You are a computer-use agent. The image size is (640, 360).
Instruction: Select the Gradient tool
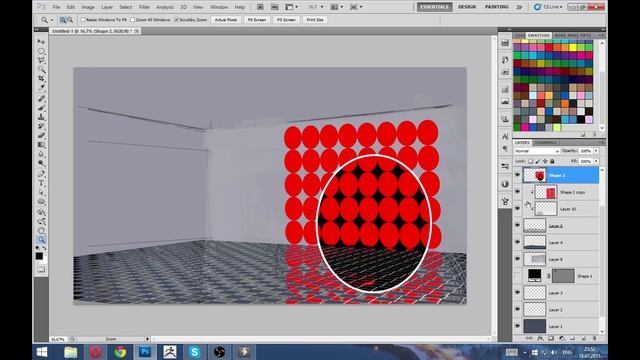pos(41,144)
